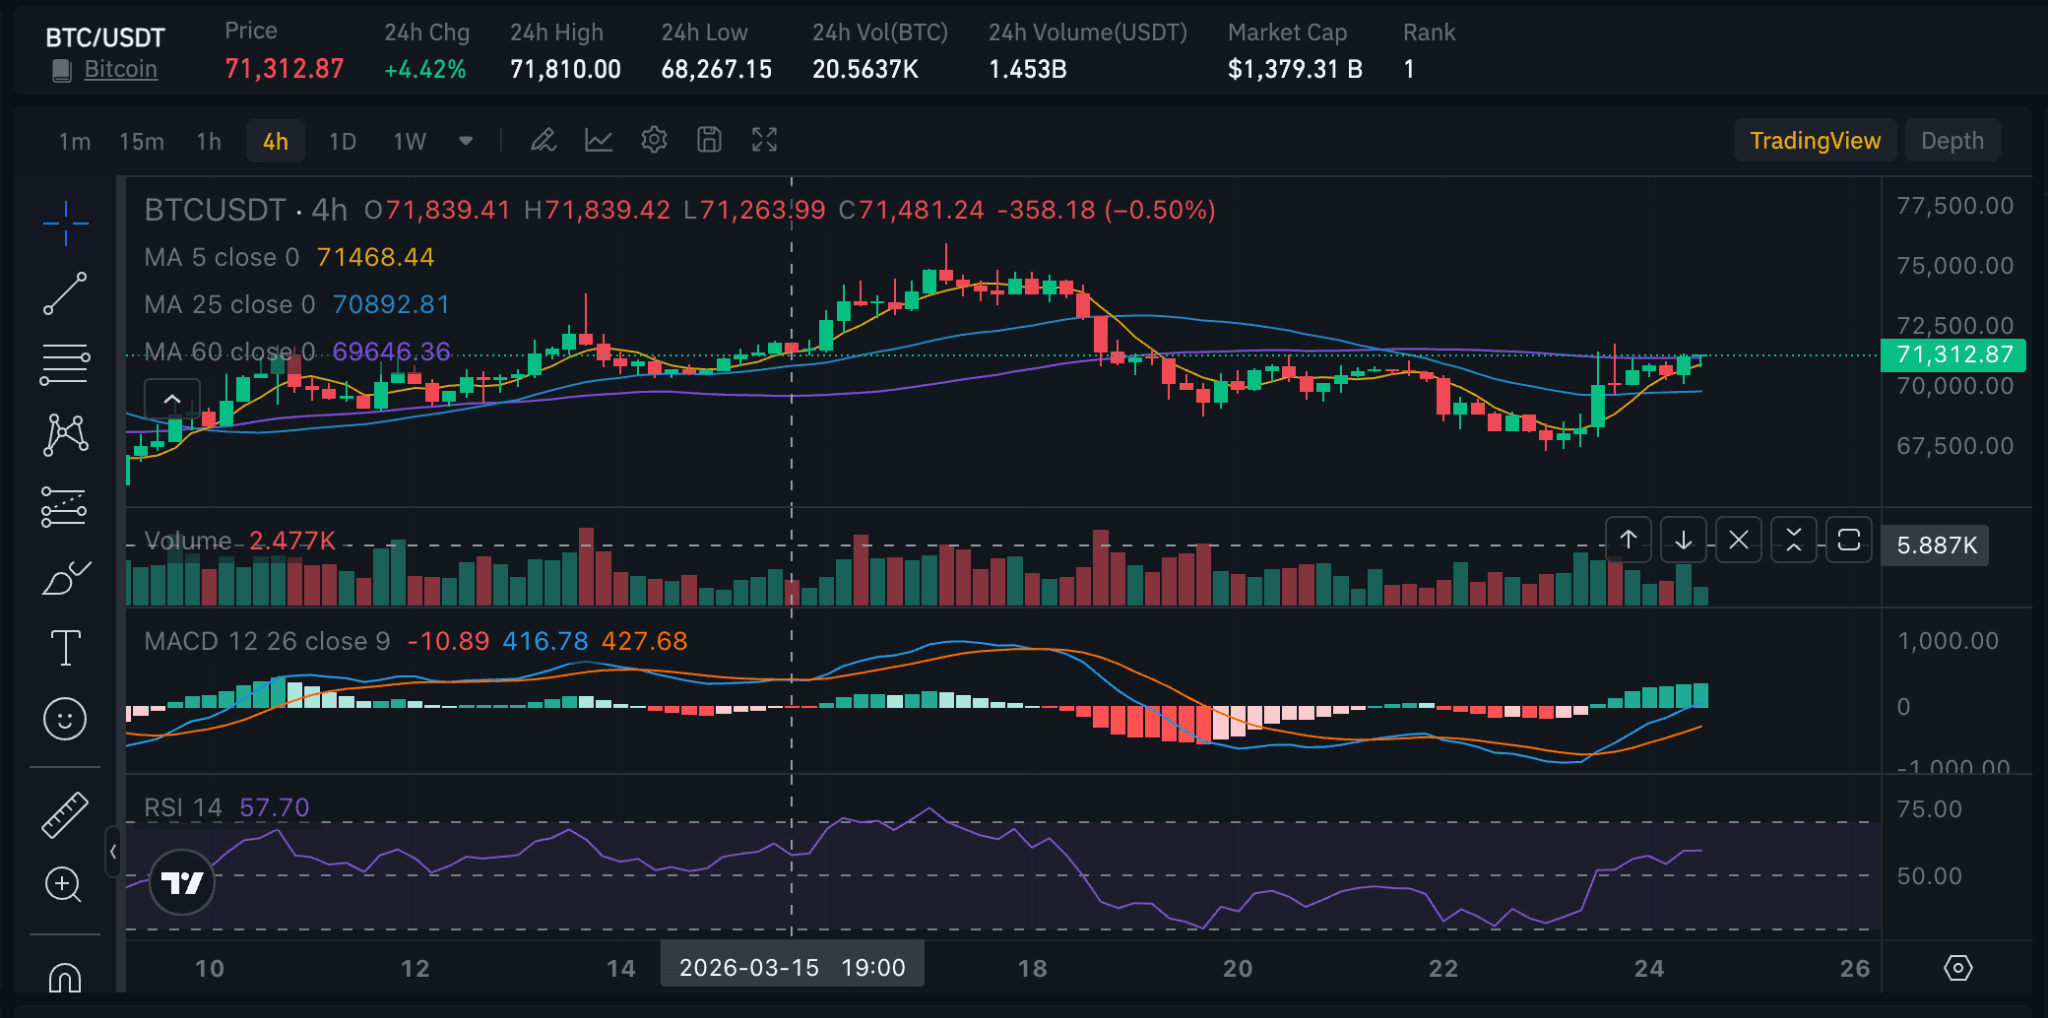Click the 24h Low value 68,267.15
The width and height of the screenshot is (2048, 1018).
716,69
